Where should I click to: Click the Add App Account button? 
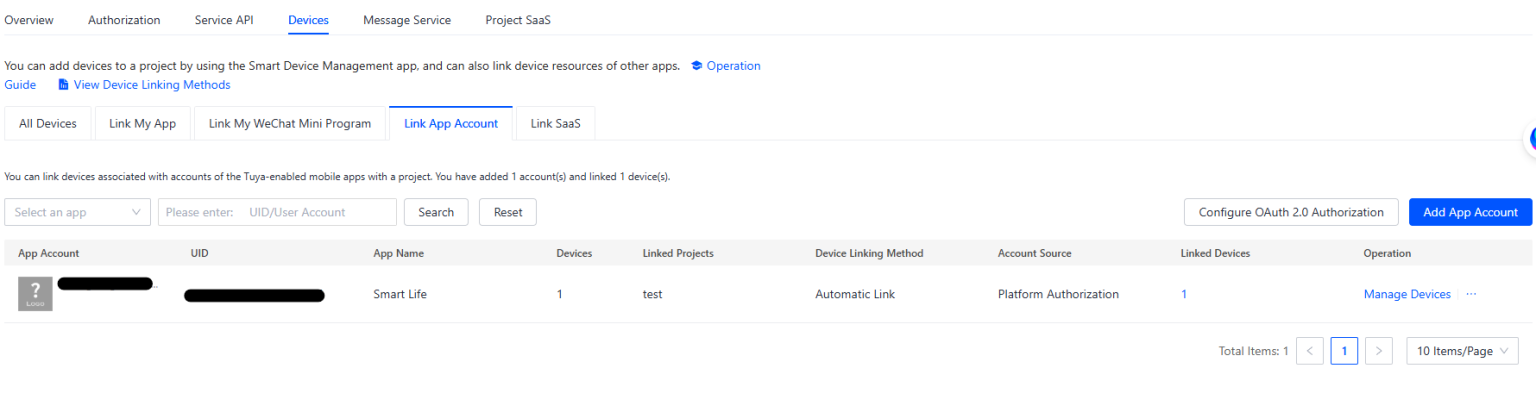[x=1470, y=212]
